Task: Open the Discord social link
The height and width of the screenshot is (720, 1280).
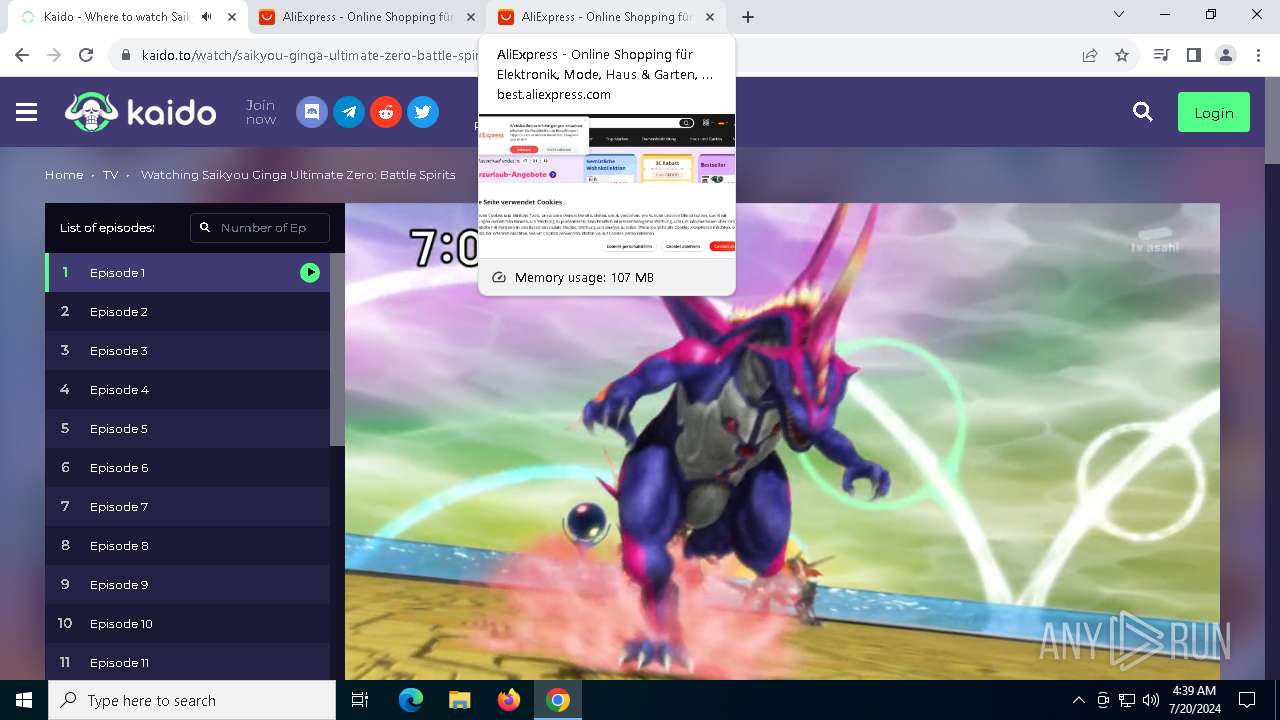Action: (x=312, y=112)
